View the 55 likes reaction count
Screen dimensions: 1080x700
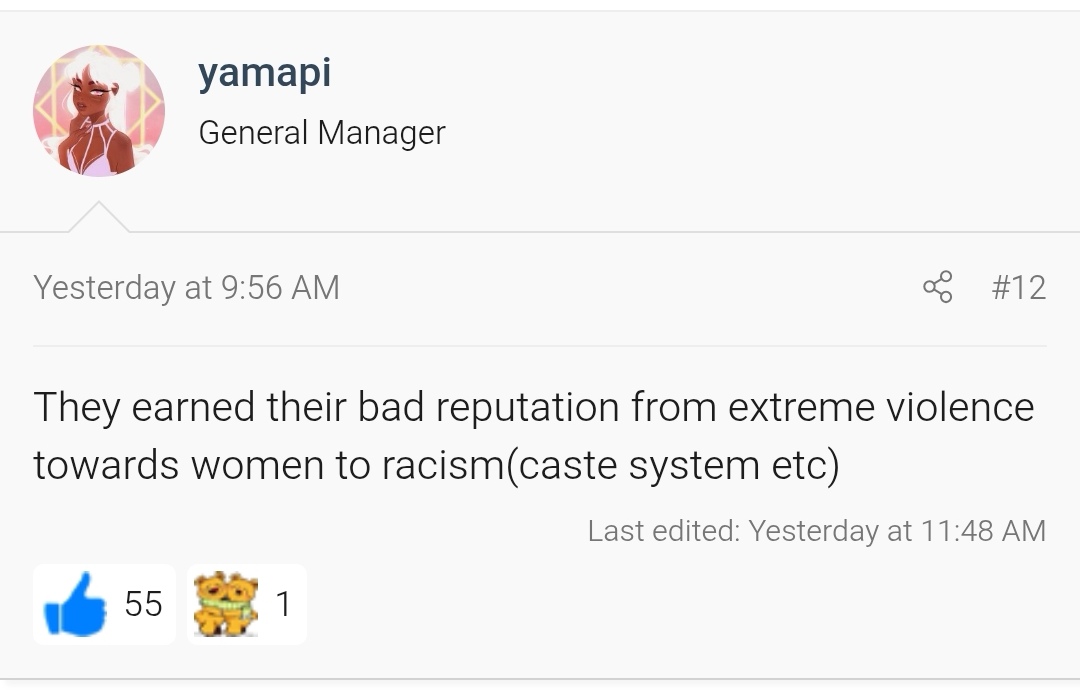coord(105,604)
